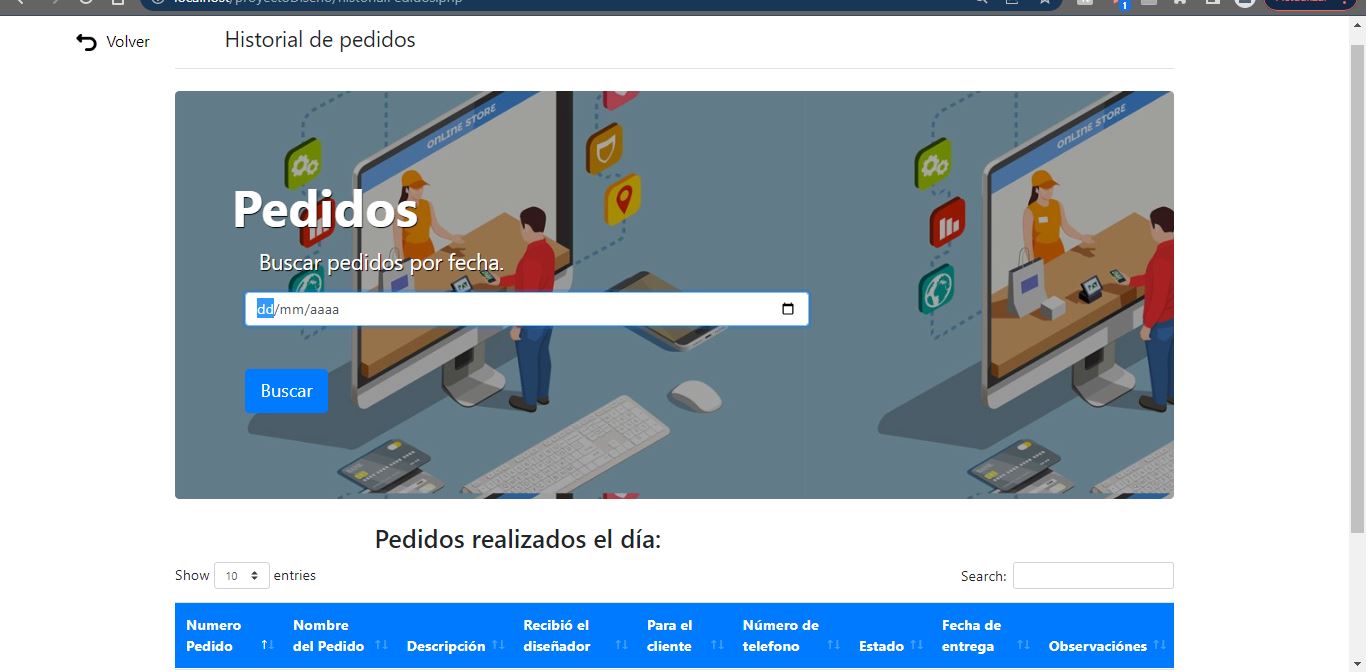Sort by Descripción column arrows

click(496, 646)
